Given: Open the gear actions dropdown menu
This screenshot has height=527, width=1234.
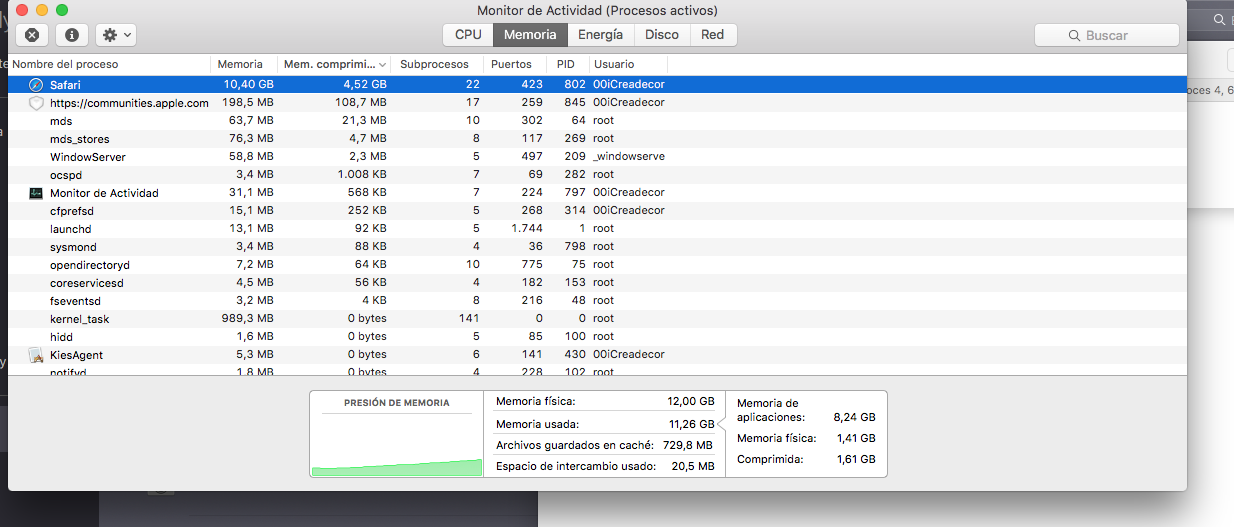Looking at the screenshot, I should coord(116,35).
